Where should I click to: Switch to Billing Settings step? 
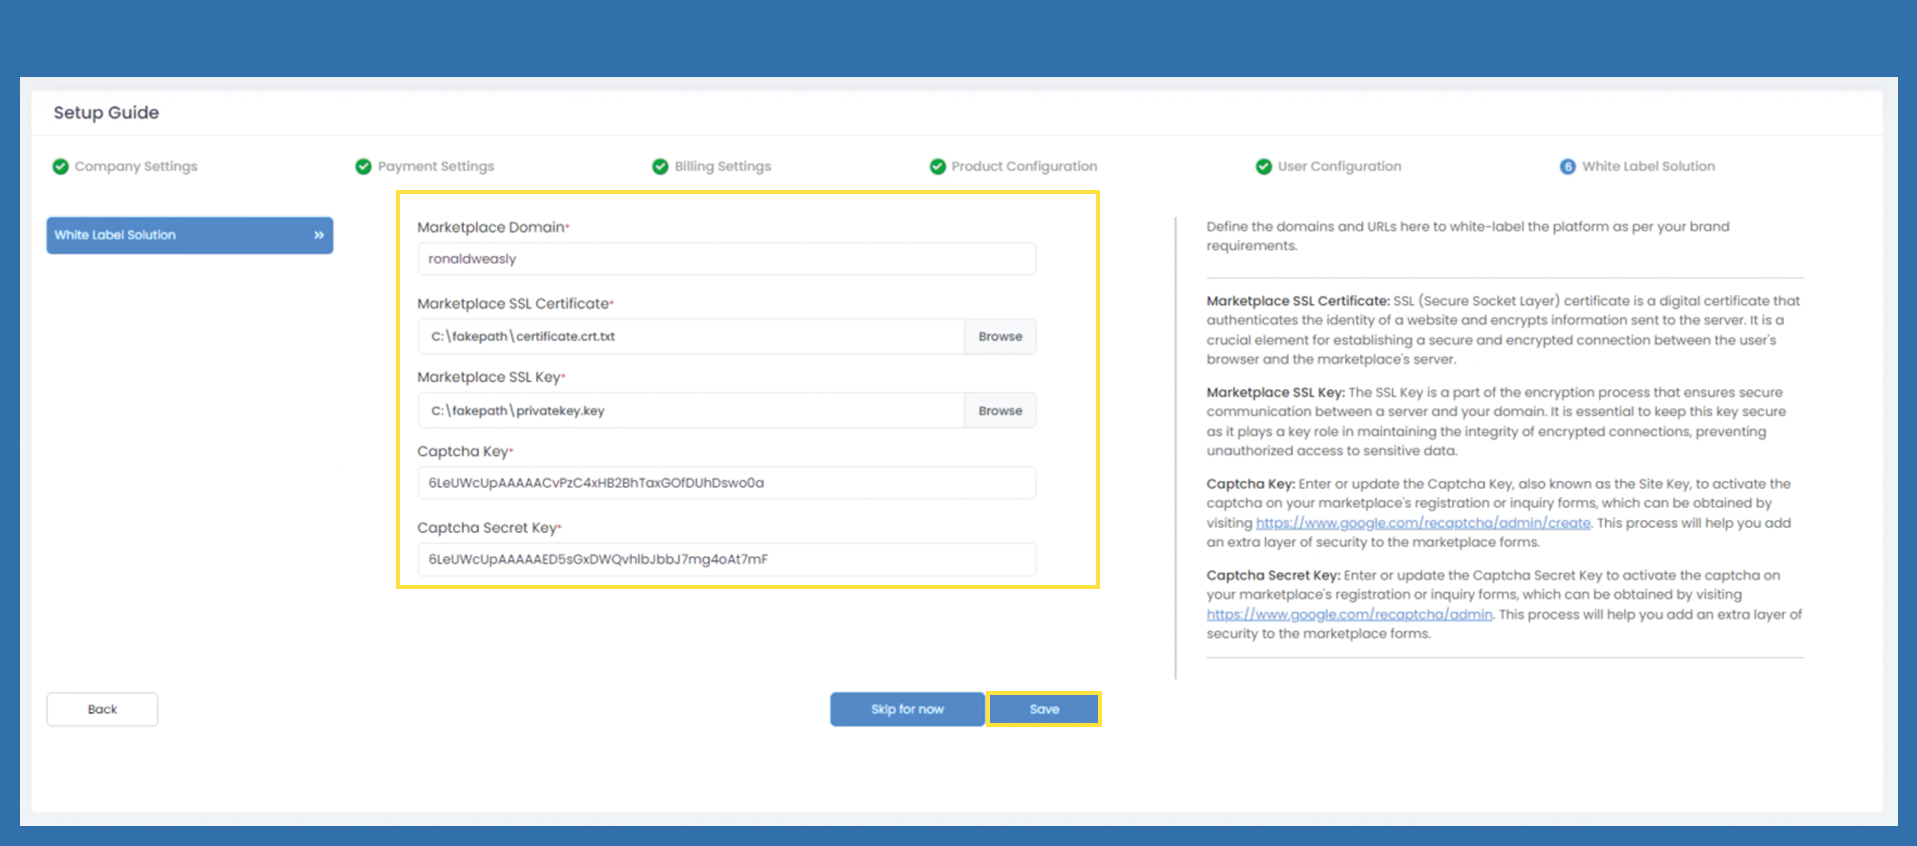coord(722,167)
